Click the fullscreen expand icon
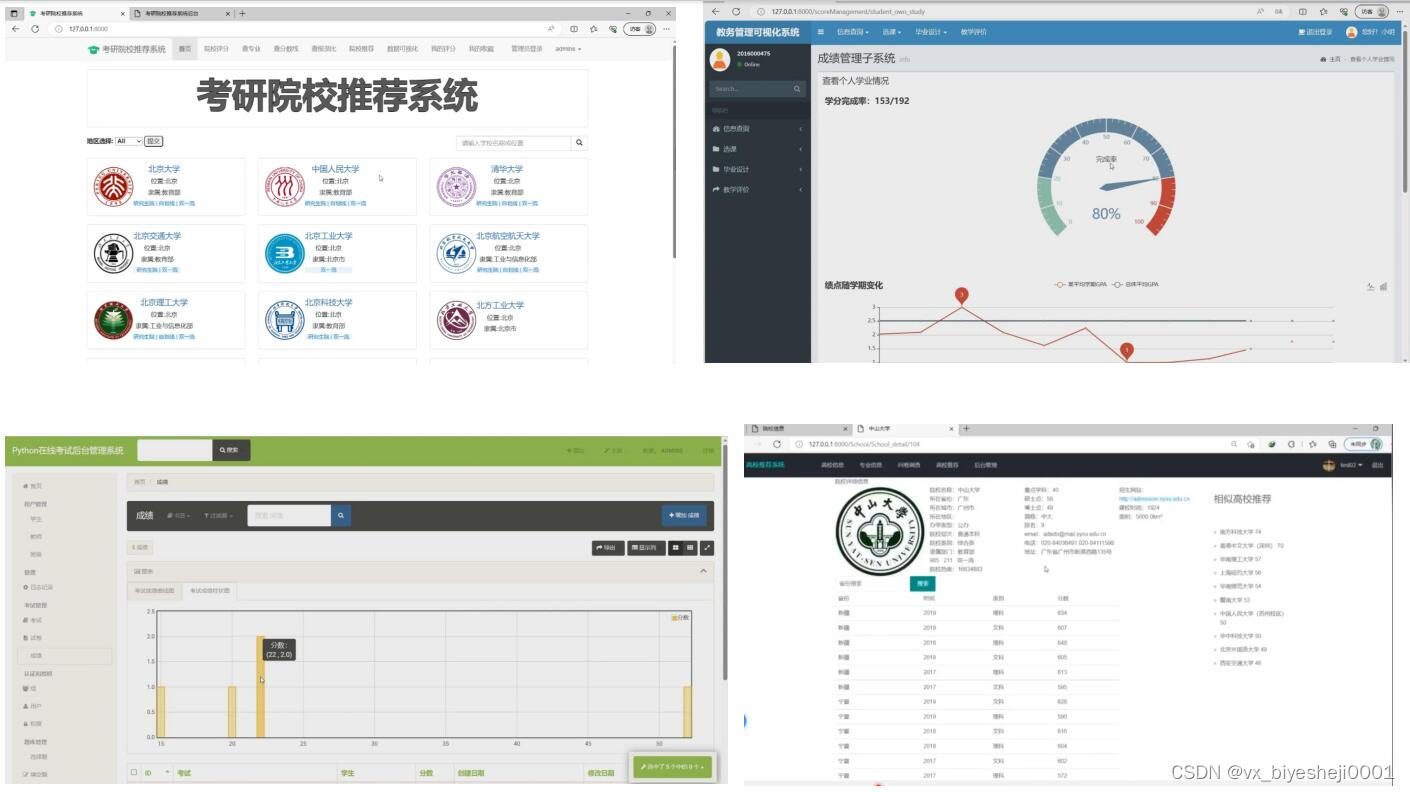This screenshot has height=792, width=1410. click(x=707, y=547)
